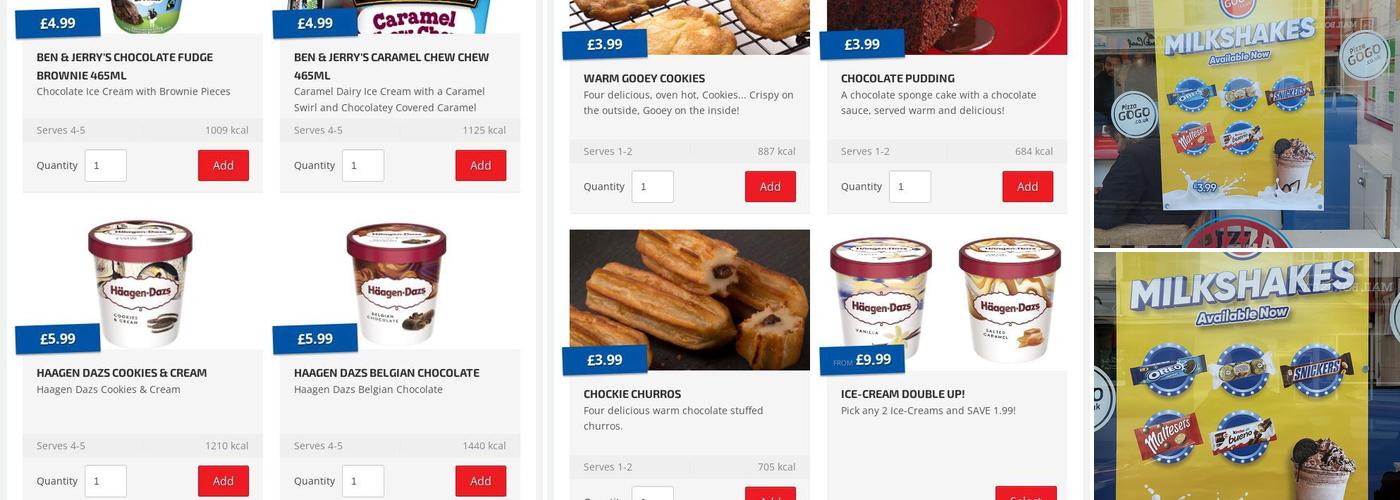Image resolution: width=1400 pixels, height=500 pixels.
Task: Select quantity box for Caramel Chew Chew
Action: coord(363,165)
